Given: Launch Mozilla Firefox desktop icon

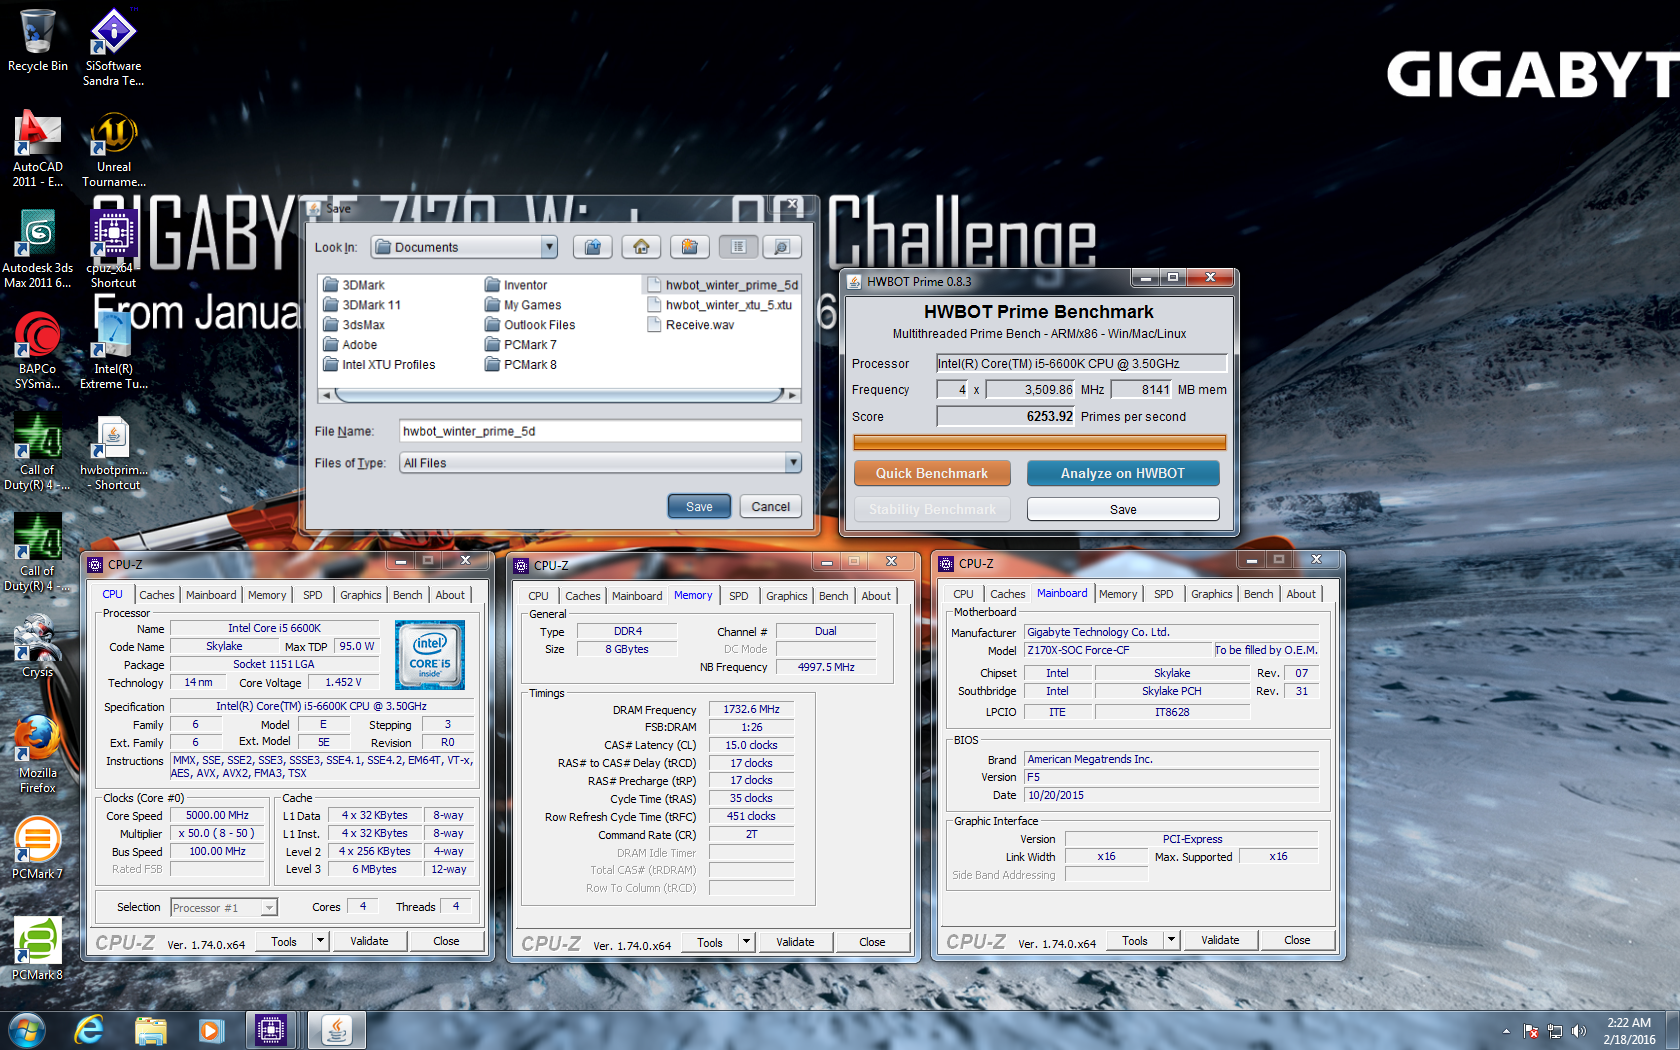Looking at the screenshot, I should tap(38, 755).
